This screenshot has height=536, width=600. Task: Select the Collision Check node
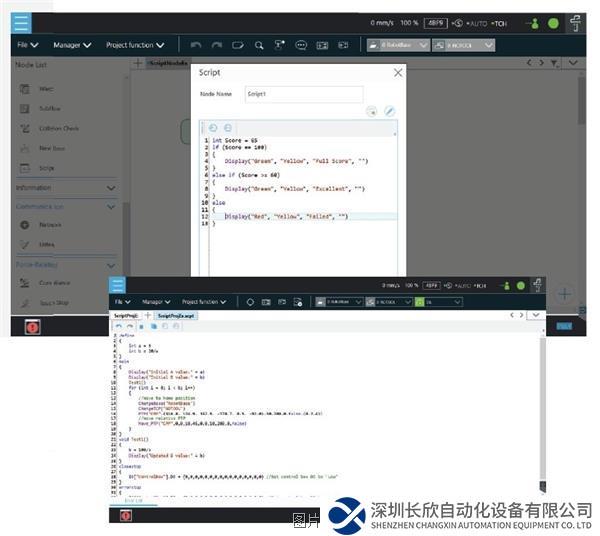58,128
